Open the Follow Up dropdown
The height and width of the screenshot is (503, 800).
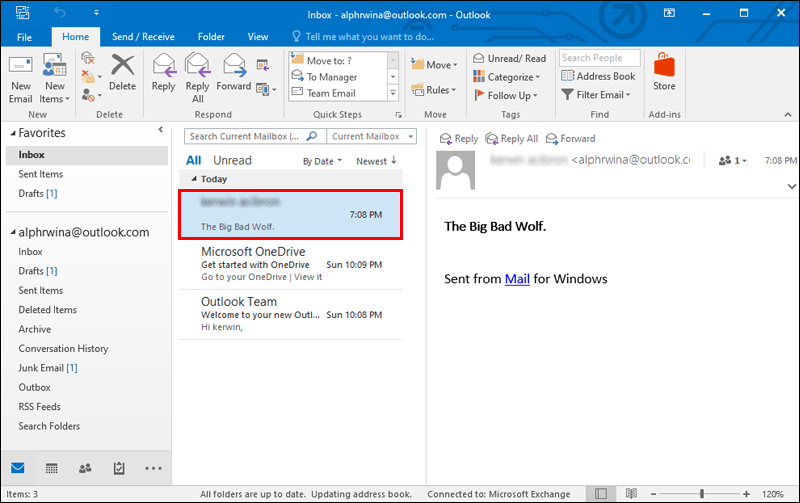click(x=506, y=95)
